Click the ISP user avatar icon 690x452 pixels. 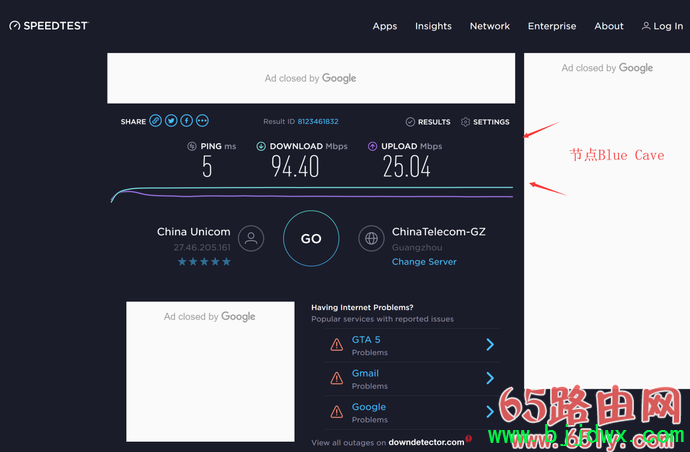[x=251, y=239]
